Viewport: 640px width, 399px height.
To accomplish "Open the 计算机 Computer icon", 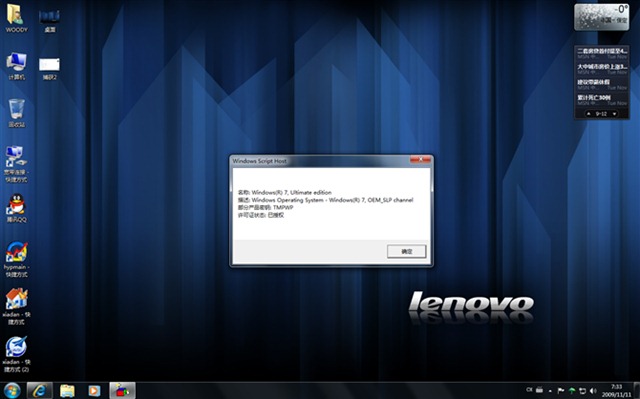I will pos(16,66).
